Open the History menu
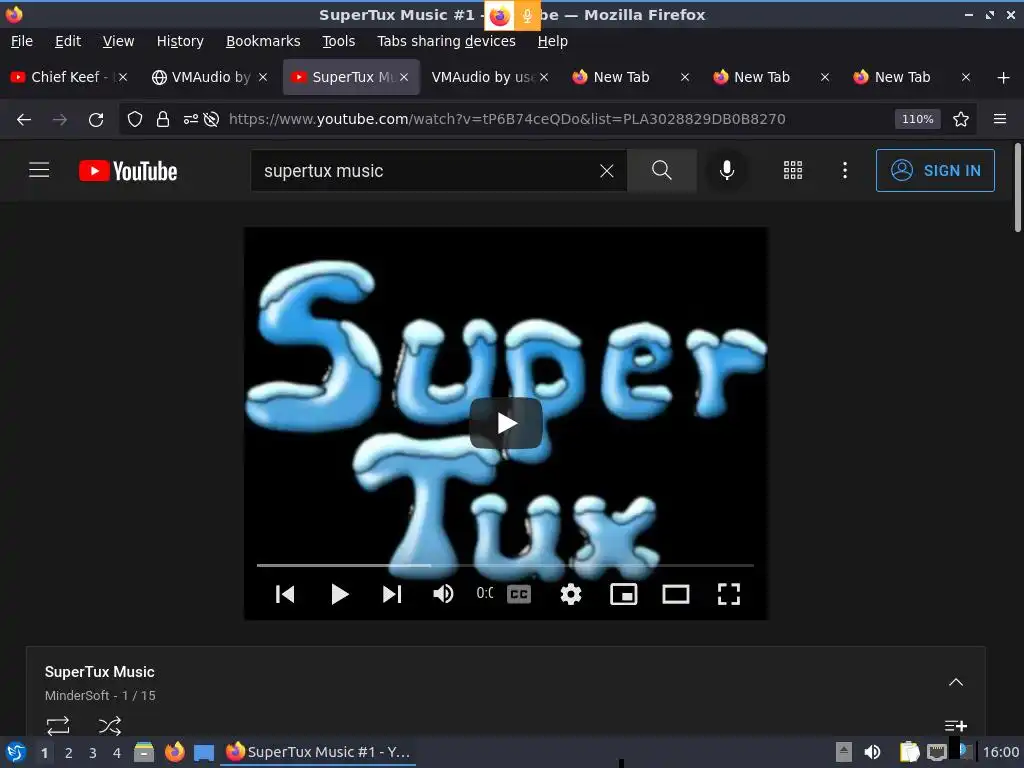 coord(180,41)
